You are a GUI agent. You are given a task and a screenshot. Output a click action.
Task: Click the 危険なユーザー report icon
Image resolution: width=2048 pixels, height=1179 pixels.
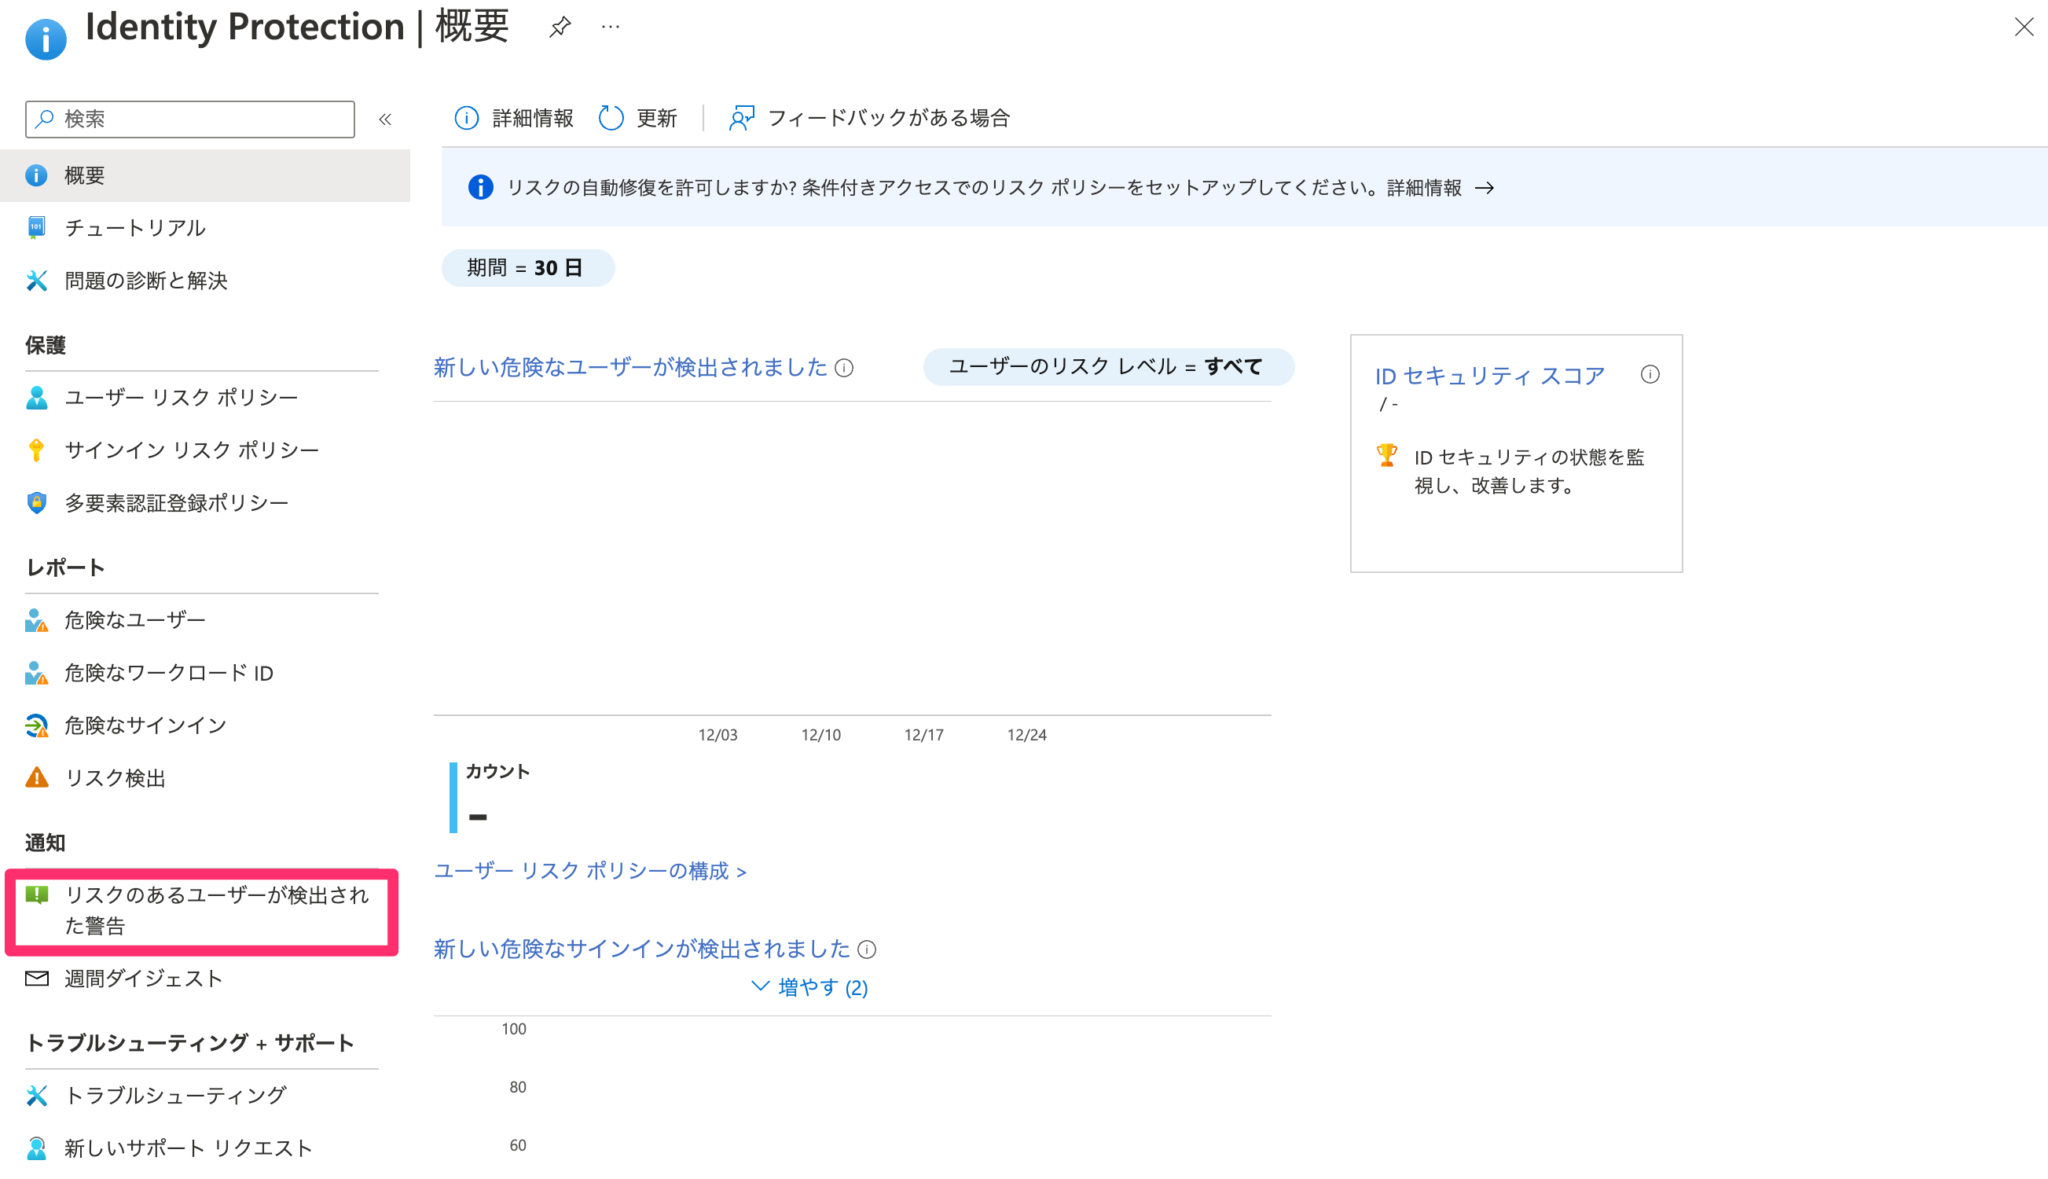(x=37, y=620)
